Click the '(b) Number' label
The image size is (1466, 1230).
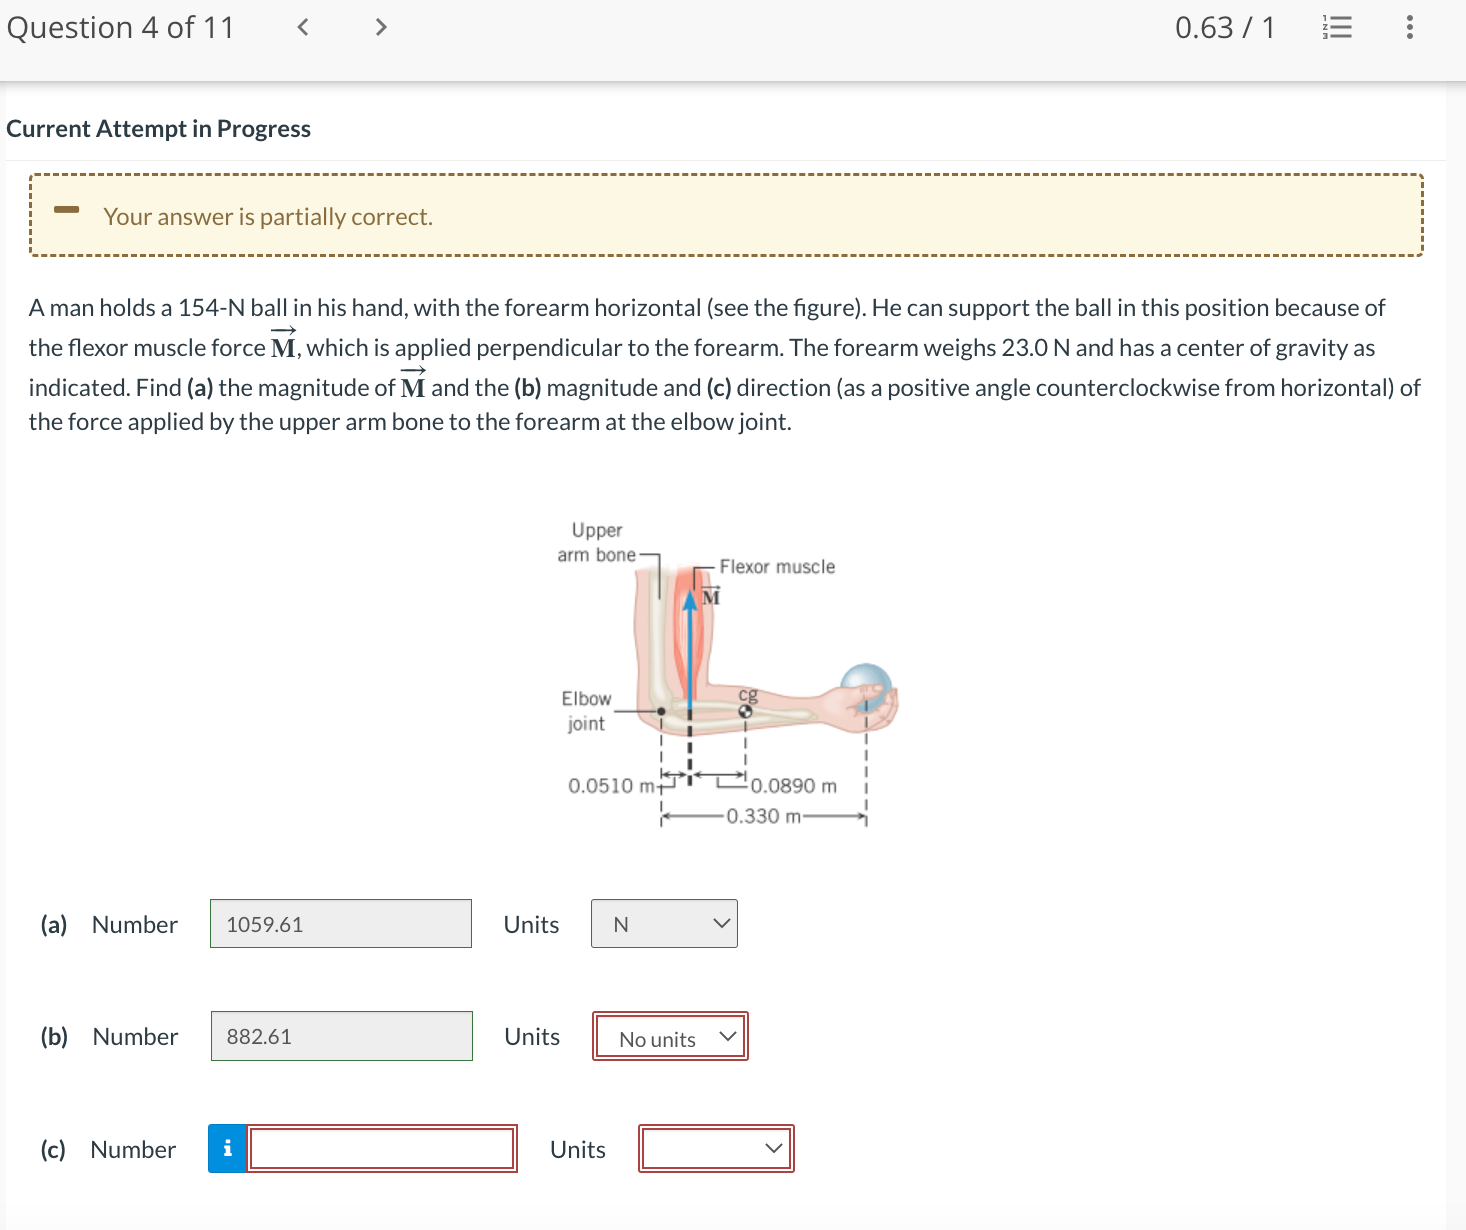click(x=109, y=1037)
